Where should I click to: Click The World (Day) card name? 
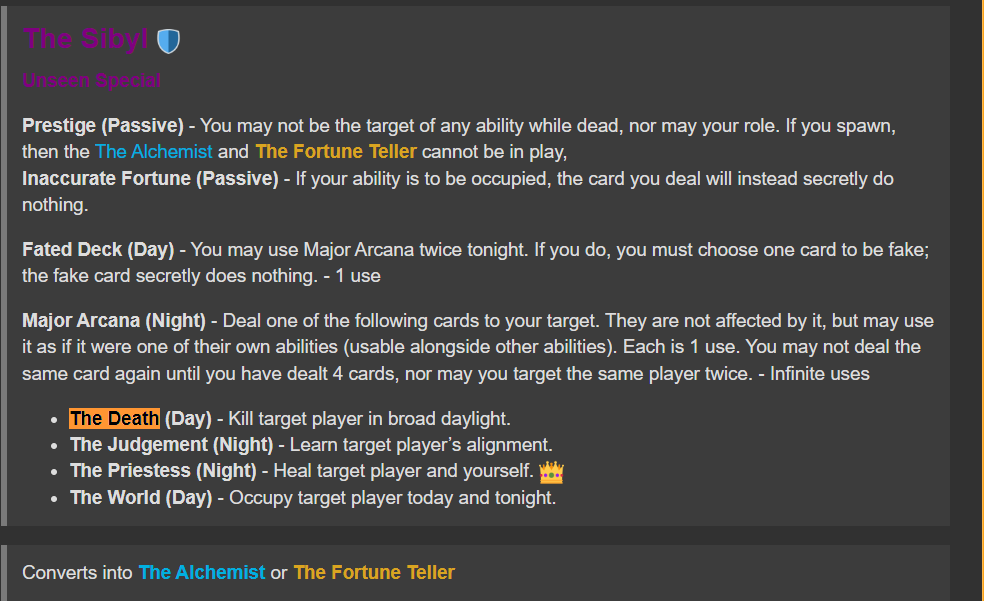point(141,497)
